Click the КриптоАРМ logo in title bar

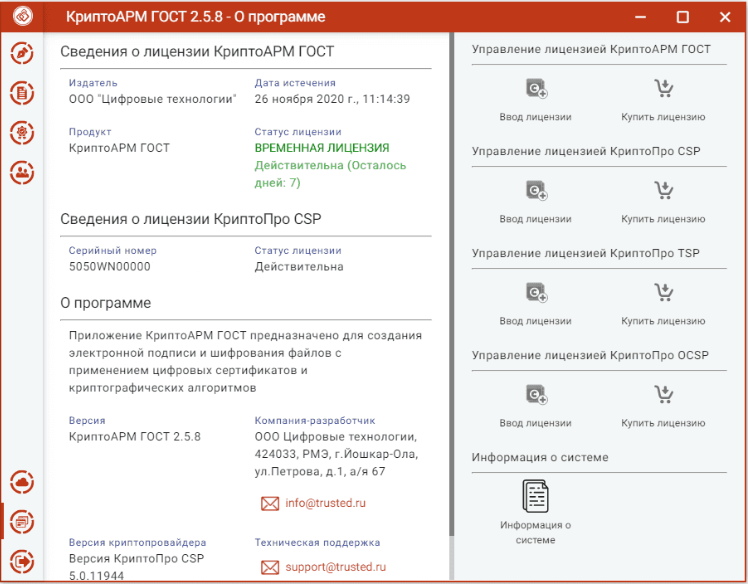pyautogui.click(x=22, y=16)
